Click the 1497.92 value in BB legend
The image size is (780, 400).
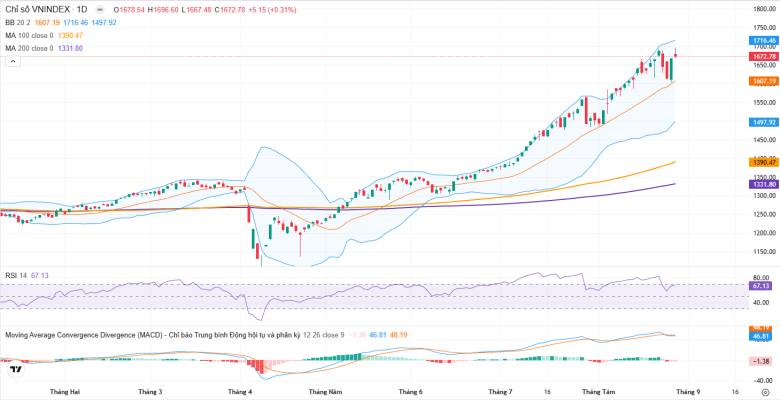coord(102,23)
